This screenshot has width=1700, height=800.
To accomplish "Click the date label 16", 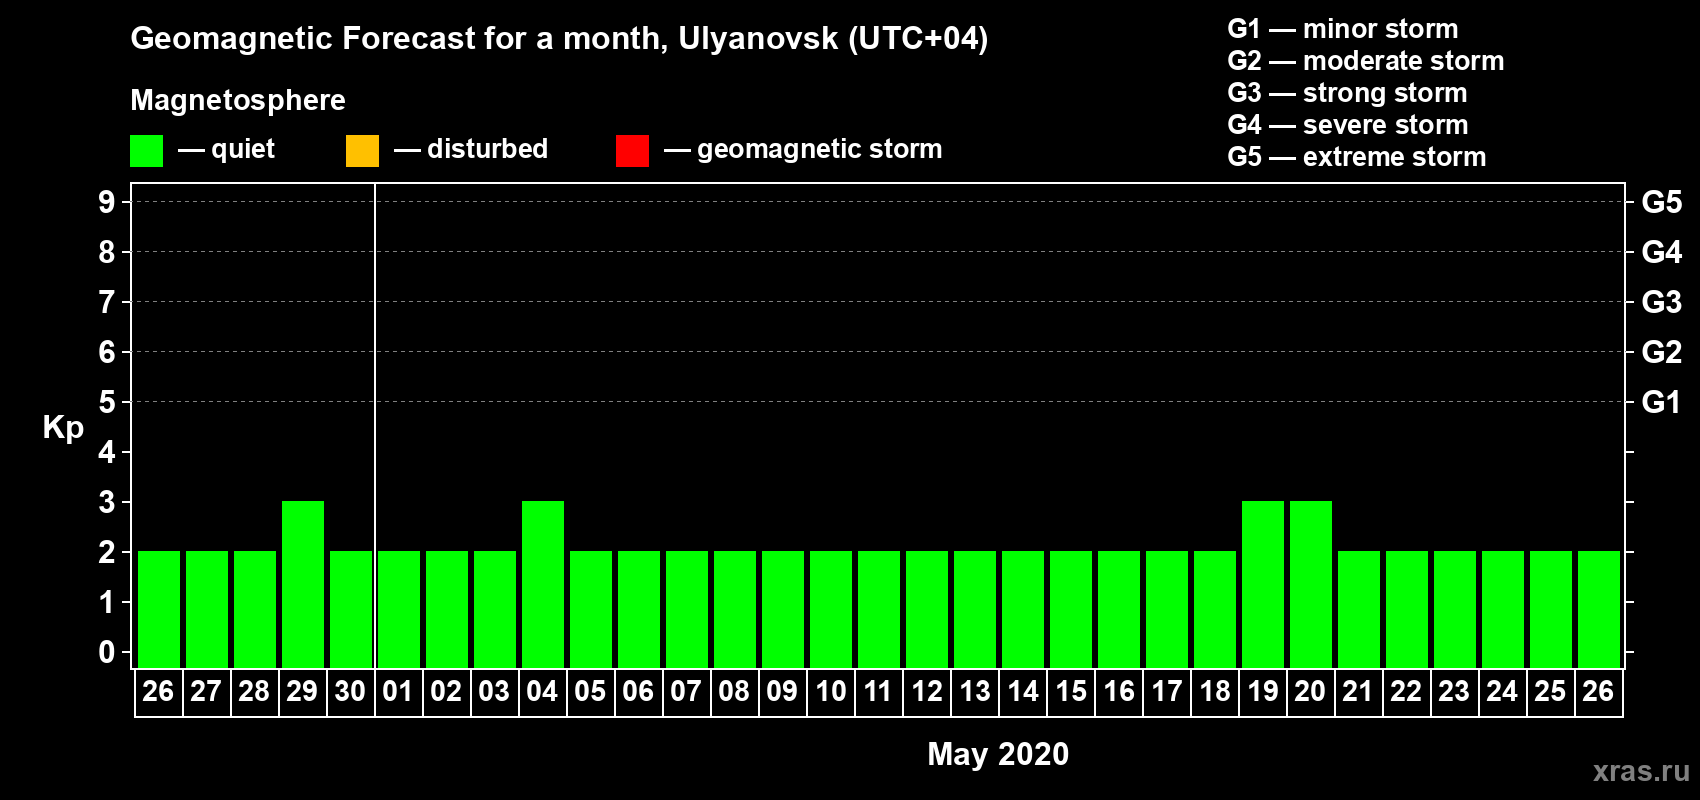I will click(x=1119, y=692).
